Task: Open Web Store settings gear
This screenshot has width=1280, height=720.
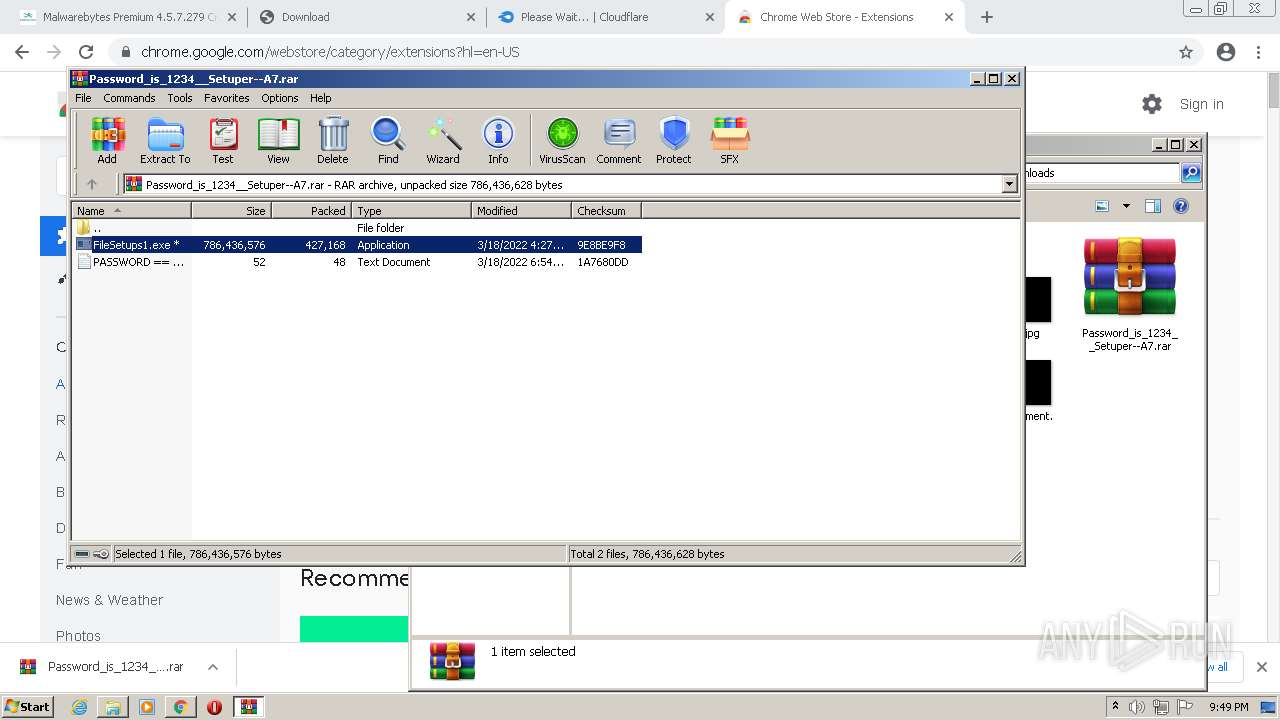Action: [1152, 104]
